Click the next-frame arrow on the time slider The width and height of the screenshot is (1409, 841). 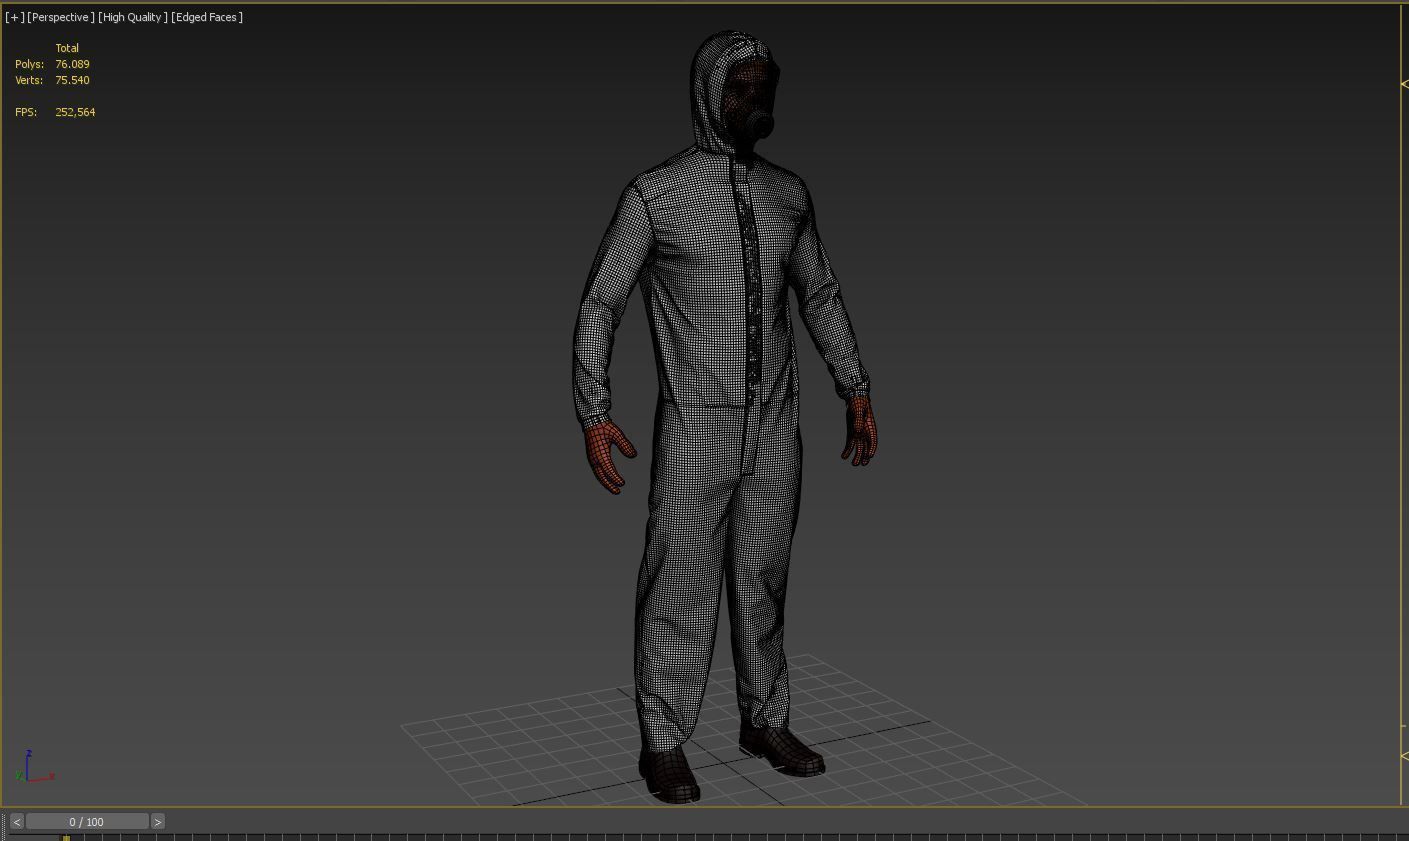click(158, 821)
